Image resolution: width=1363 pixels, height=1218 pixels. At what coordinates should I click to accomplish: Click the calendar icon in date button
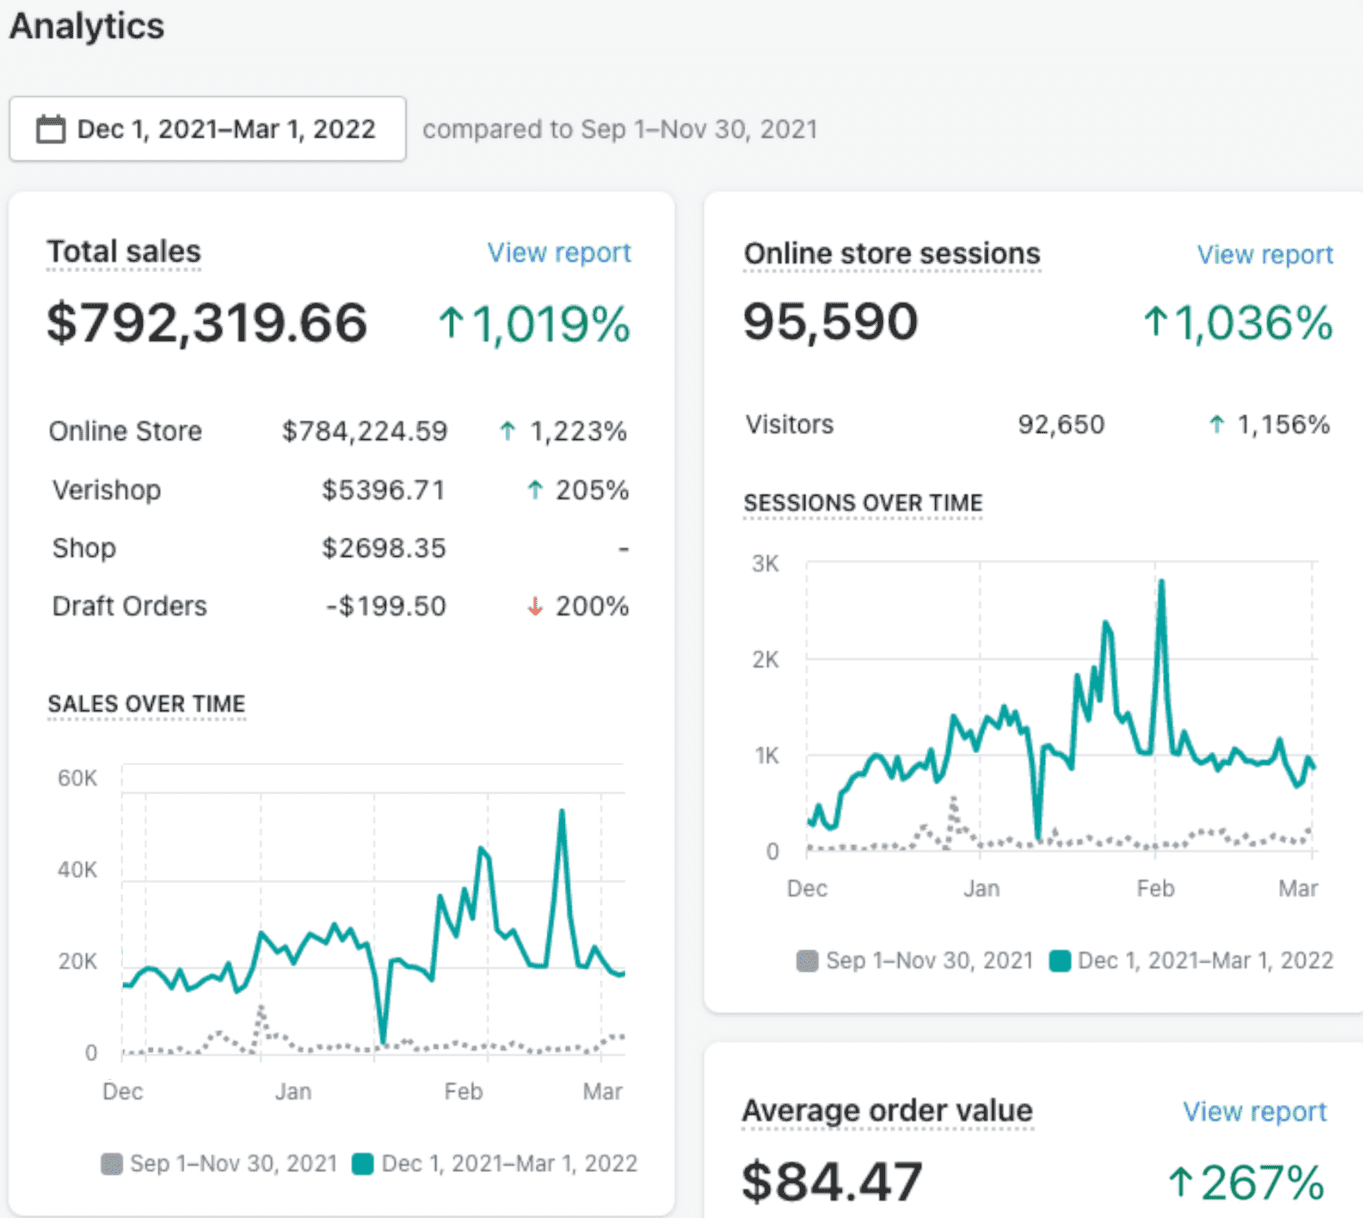pos(51,129)
